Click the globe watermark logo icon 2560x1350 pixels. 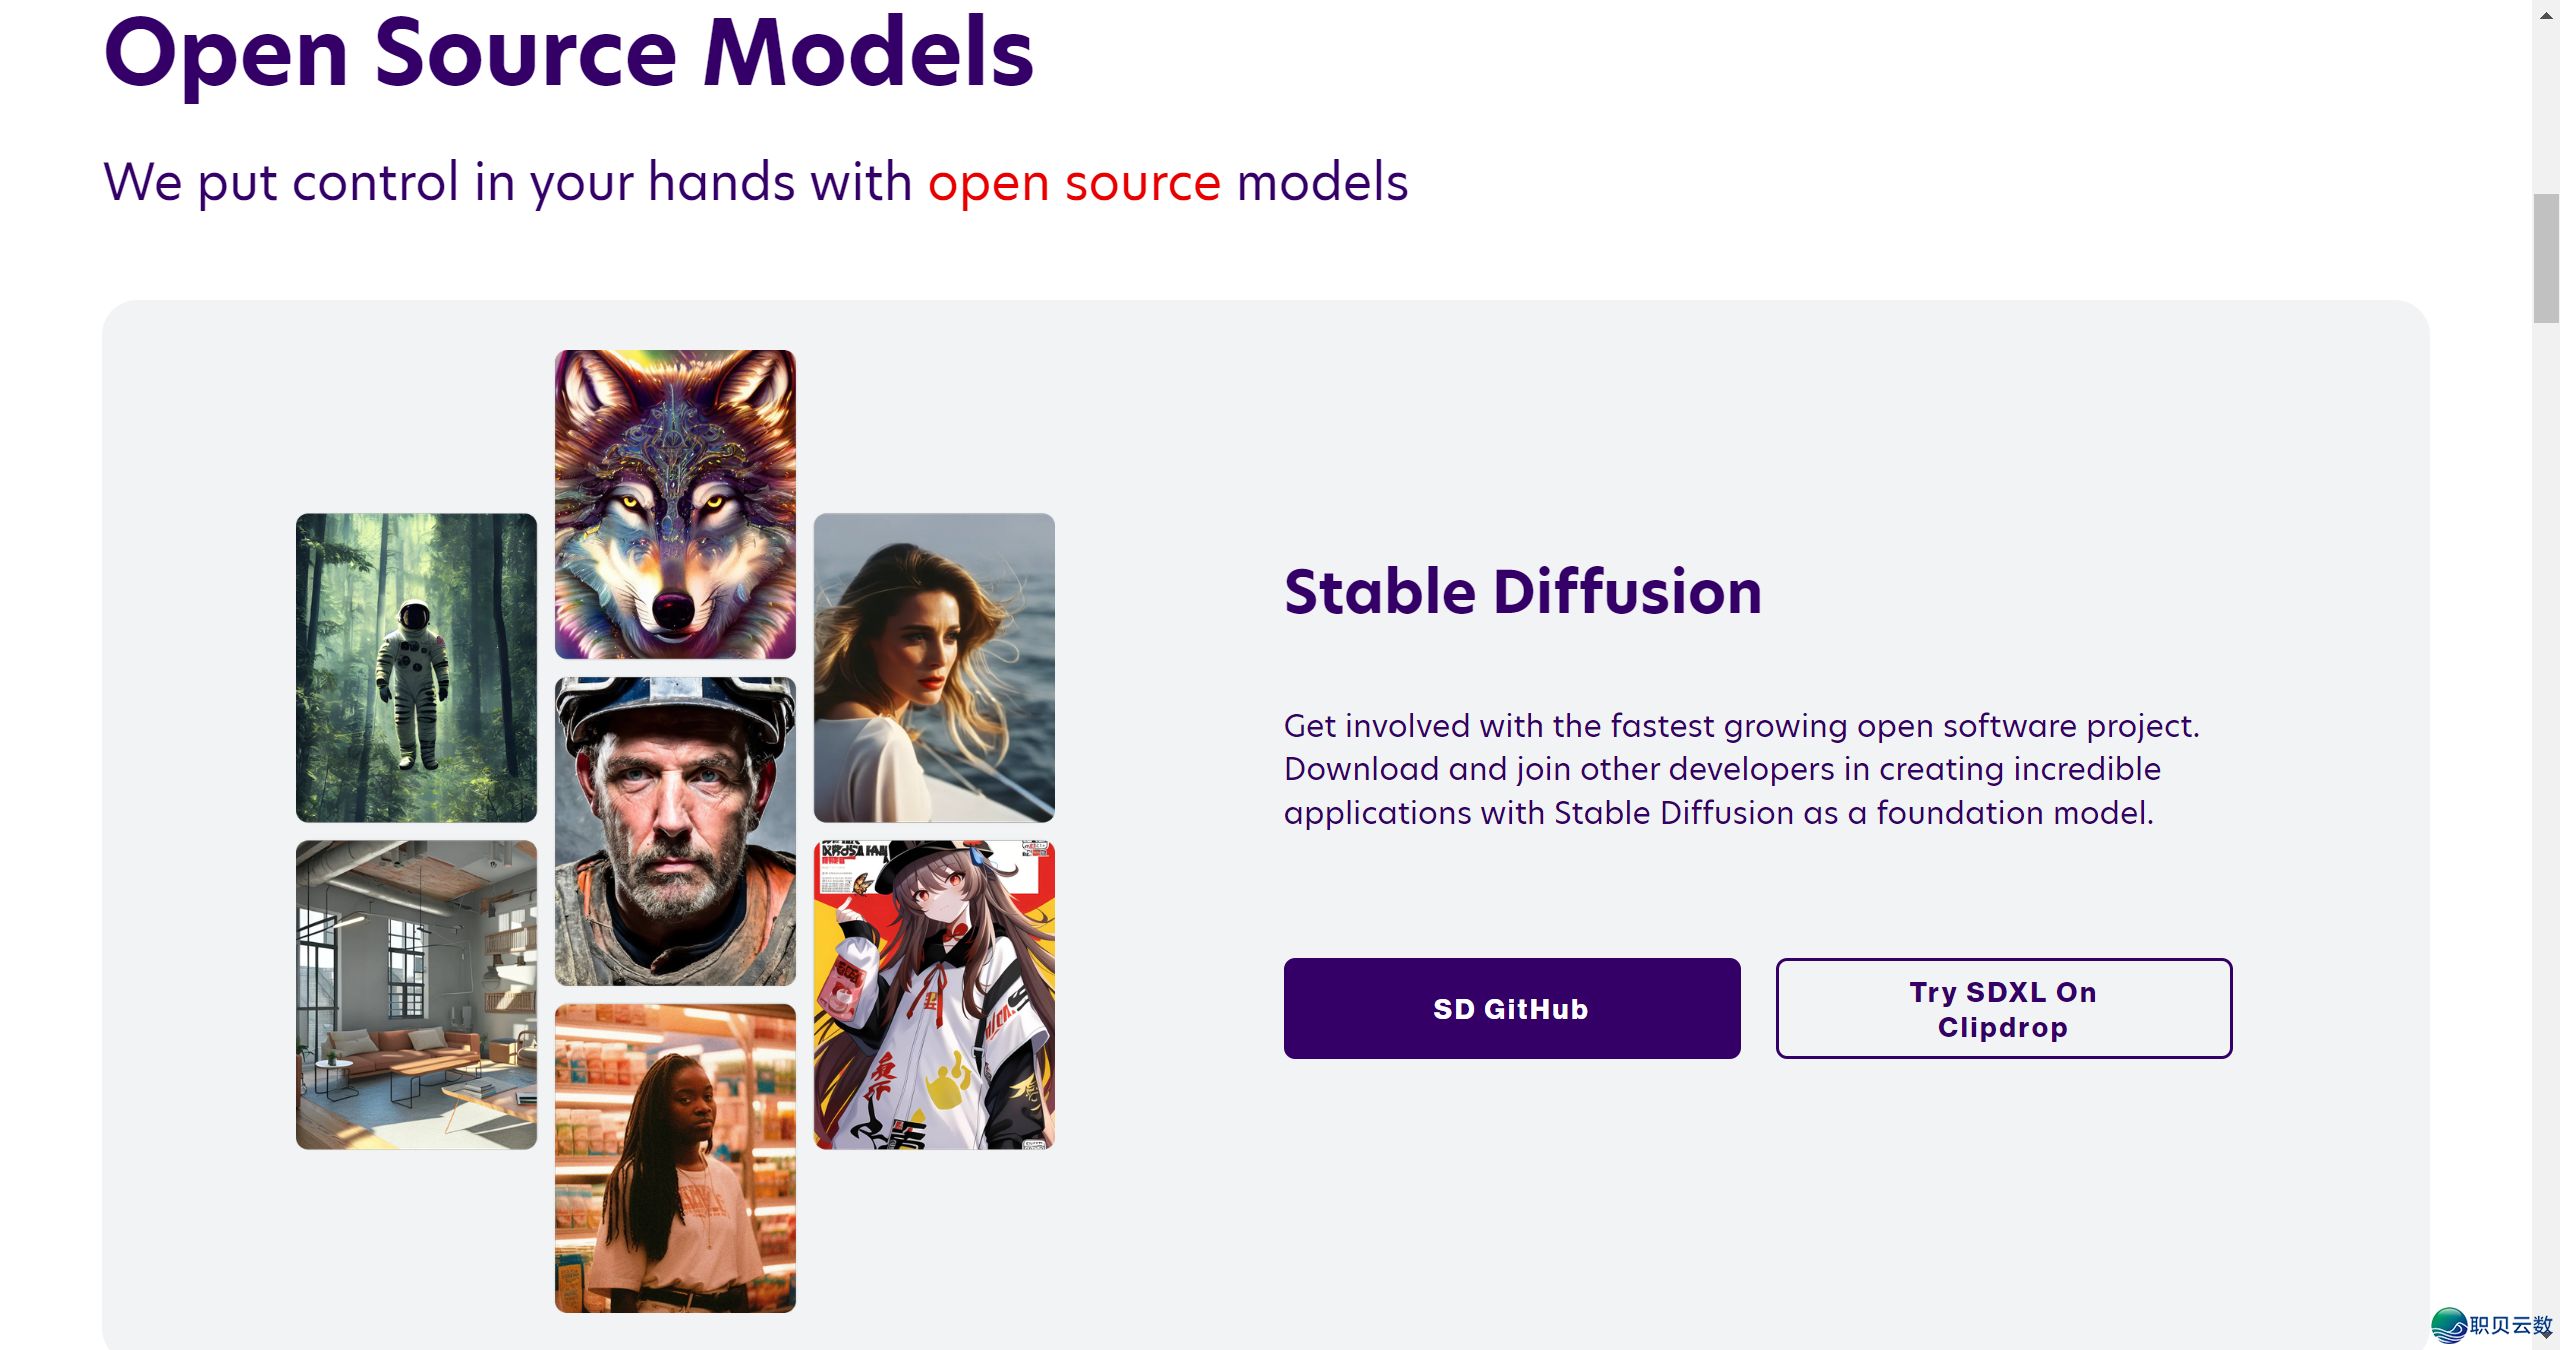(2449, 1325)
